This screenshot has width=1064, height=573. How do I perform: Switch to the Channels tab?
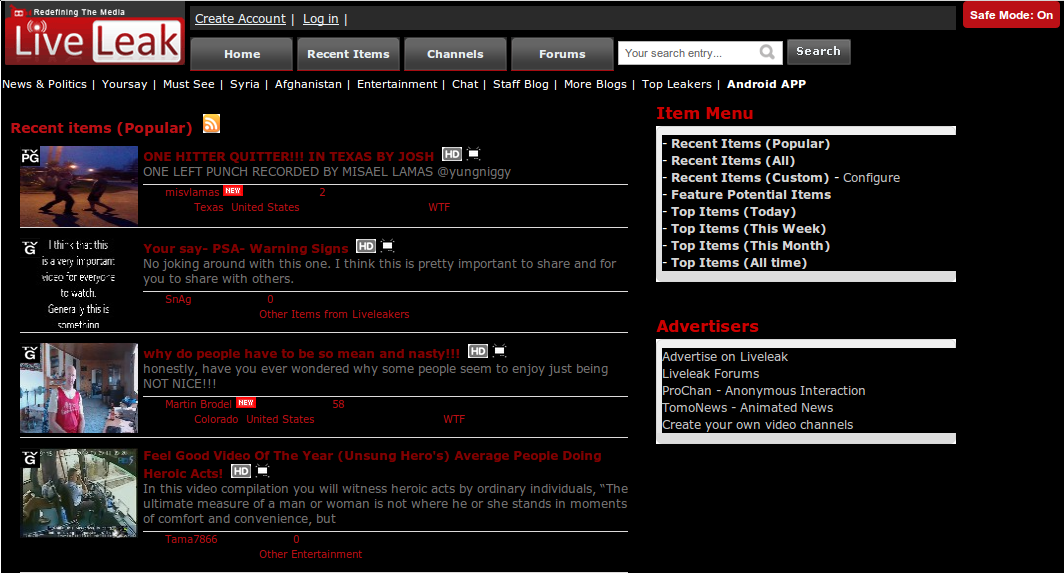(x=455, y=54)
